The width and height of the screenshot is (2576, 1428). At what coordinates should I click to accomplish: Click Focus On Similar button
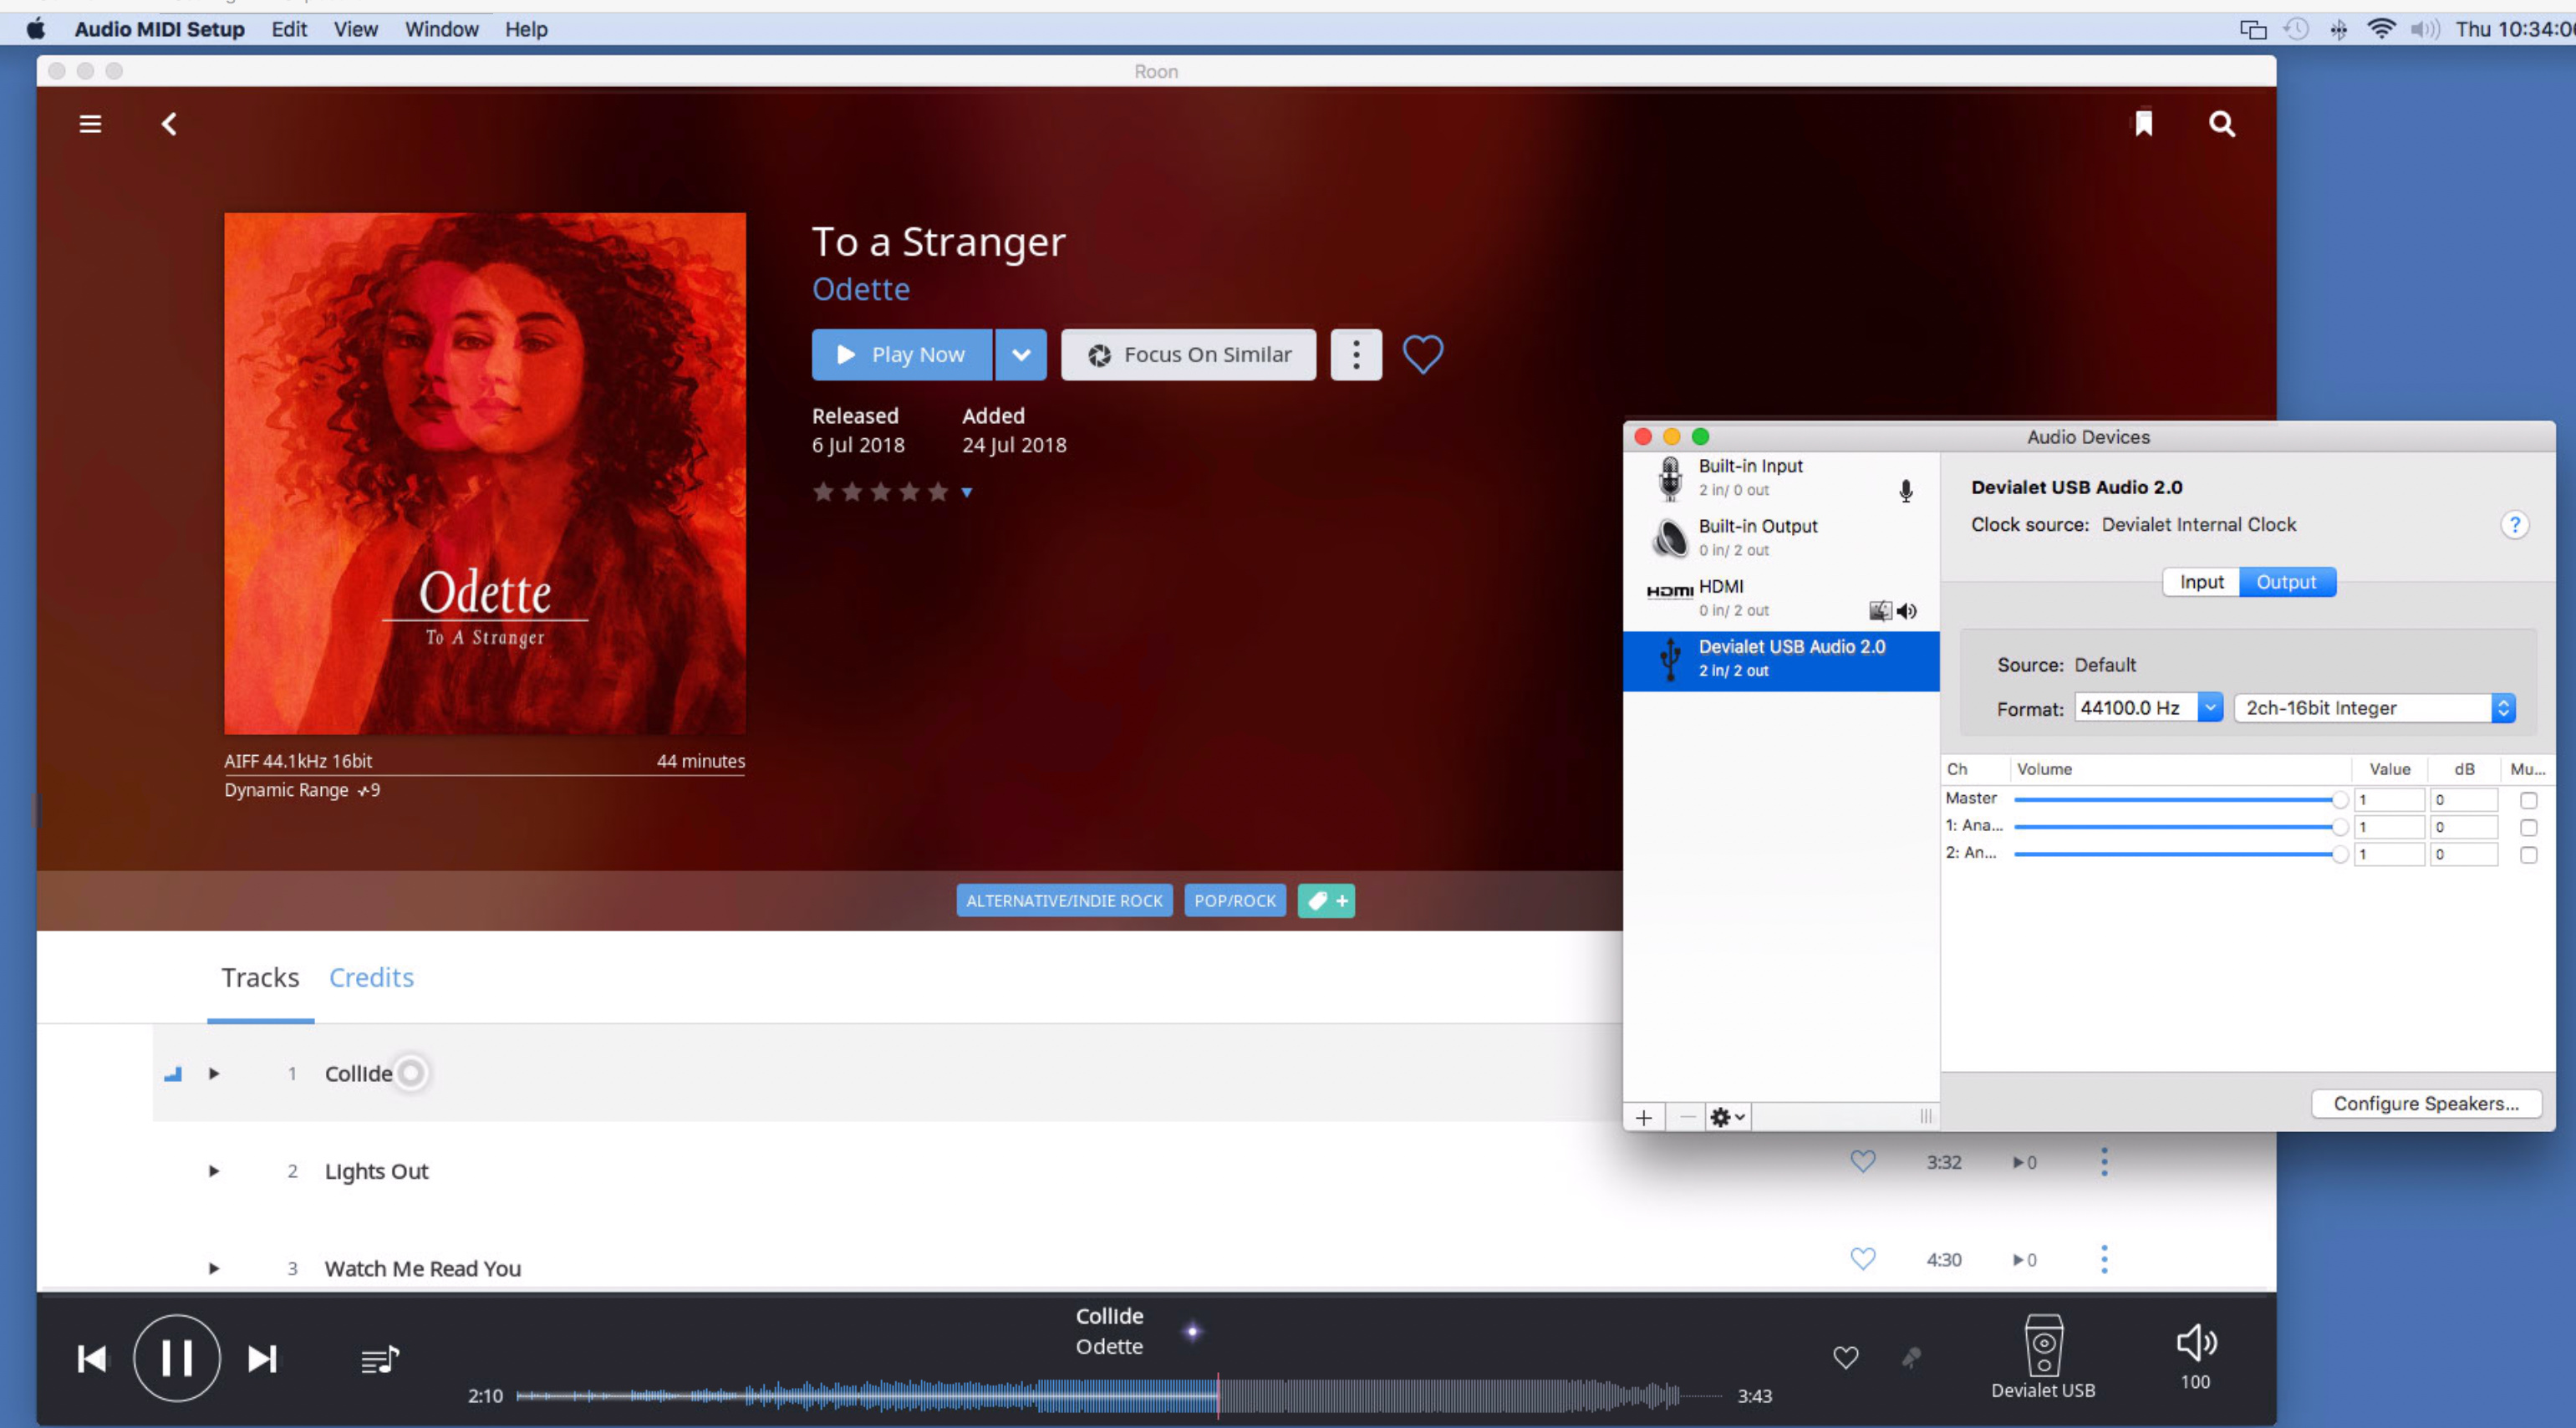tap(1188, 354)
